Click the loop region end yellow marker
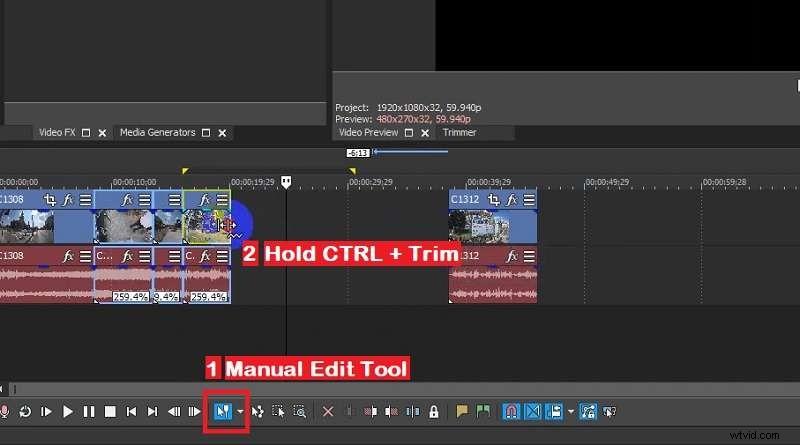 [x=353, y=171]
